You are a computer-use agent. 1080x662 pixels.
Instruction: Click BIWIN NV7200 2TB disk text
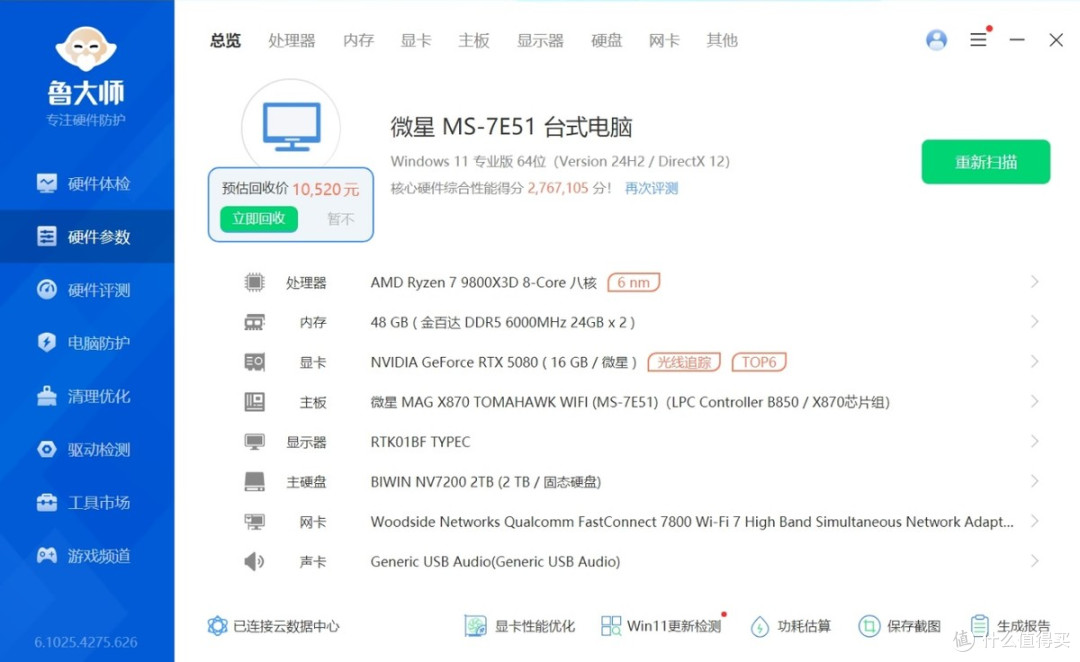(x=486, y=482)
